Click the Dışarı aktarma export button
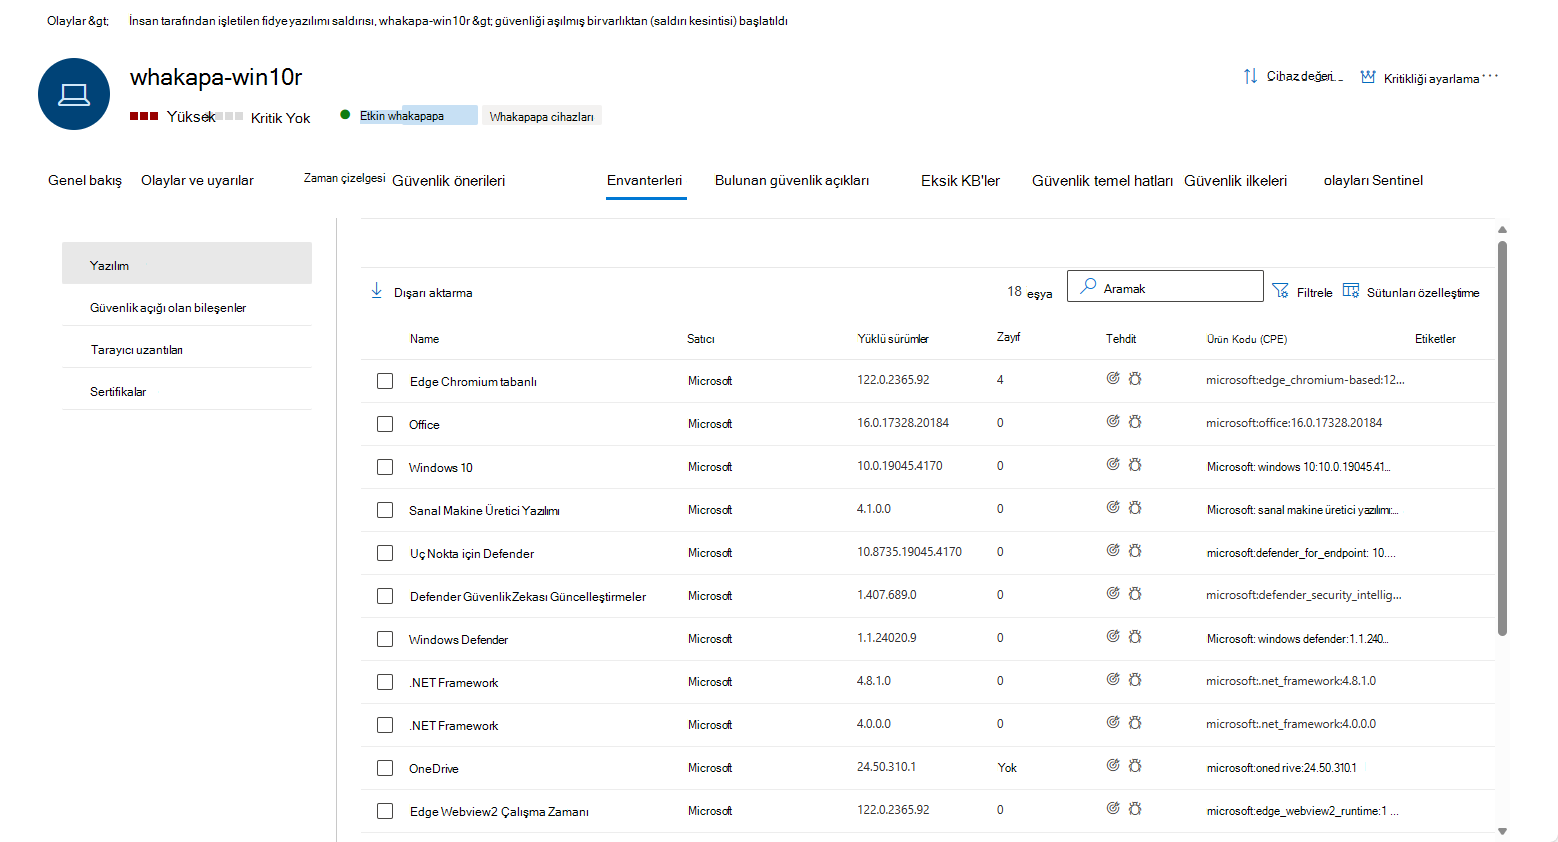The image size is (1558, 842). [x=422, y=292]
